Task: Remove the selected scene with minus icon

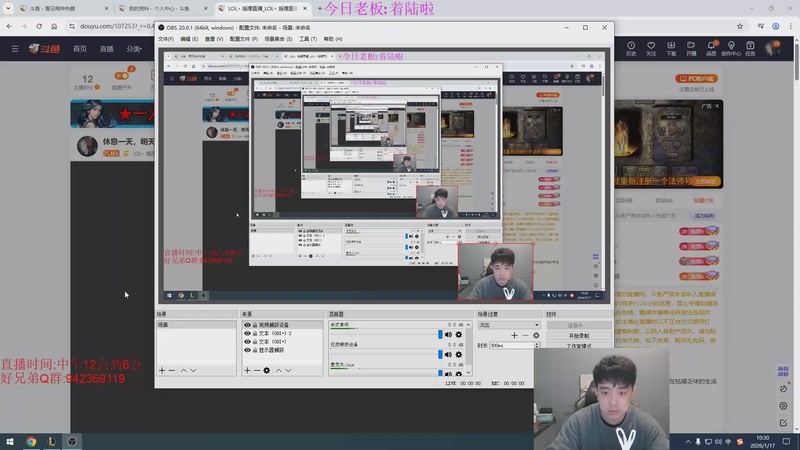Action: click(x=172, y=370)
